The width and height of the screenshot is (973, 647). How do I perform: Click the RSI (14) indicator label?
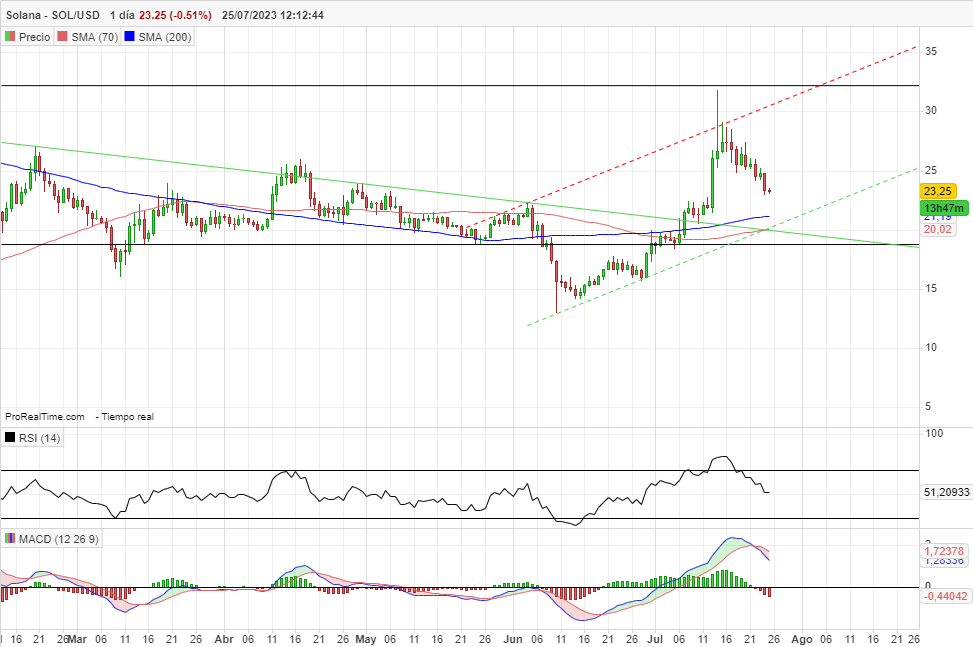pos(39,438)
